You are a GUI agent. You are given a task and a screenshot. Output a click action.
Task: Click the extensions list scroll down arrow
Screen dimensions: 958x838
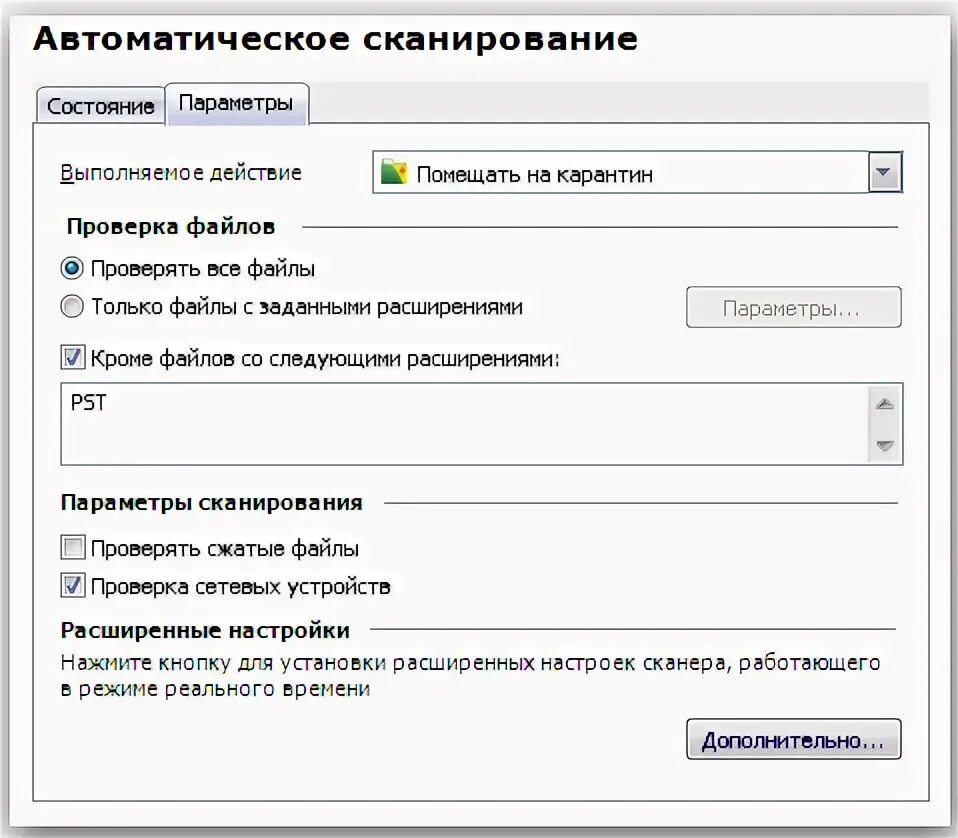885,445
